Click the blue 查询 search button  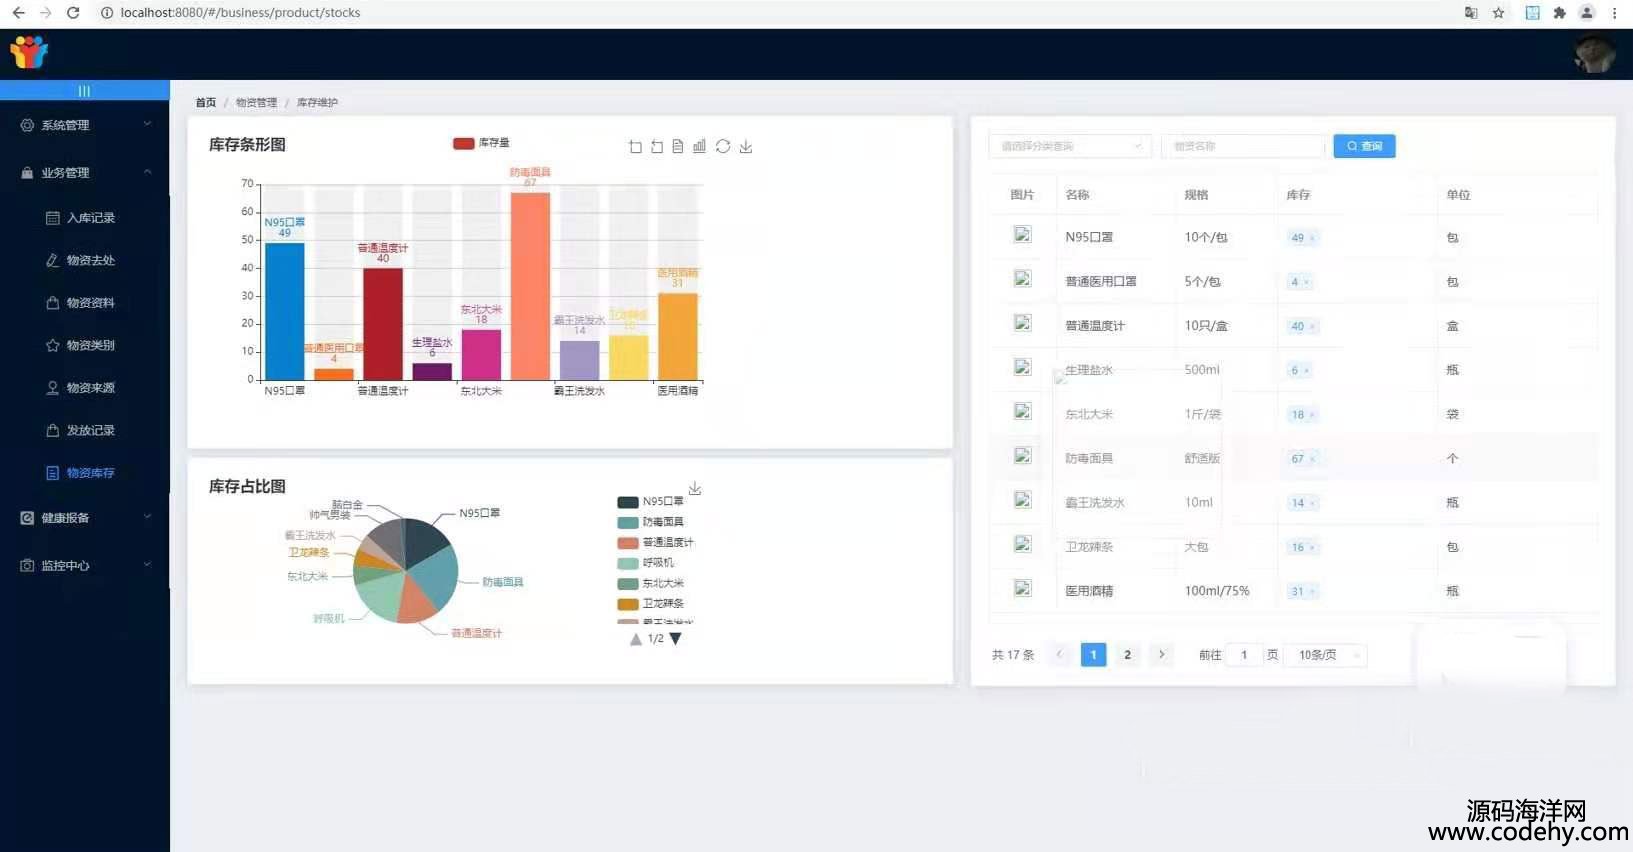(1364, 146)
